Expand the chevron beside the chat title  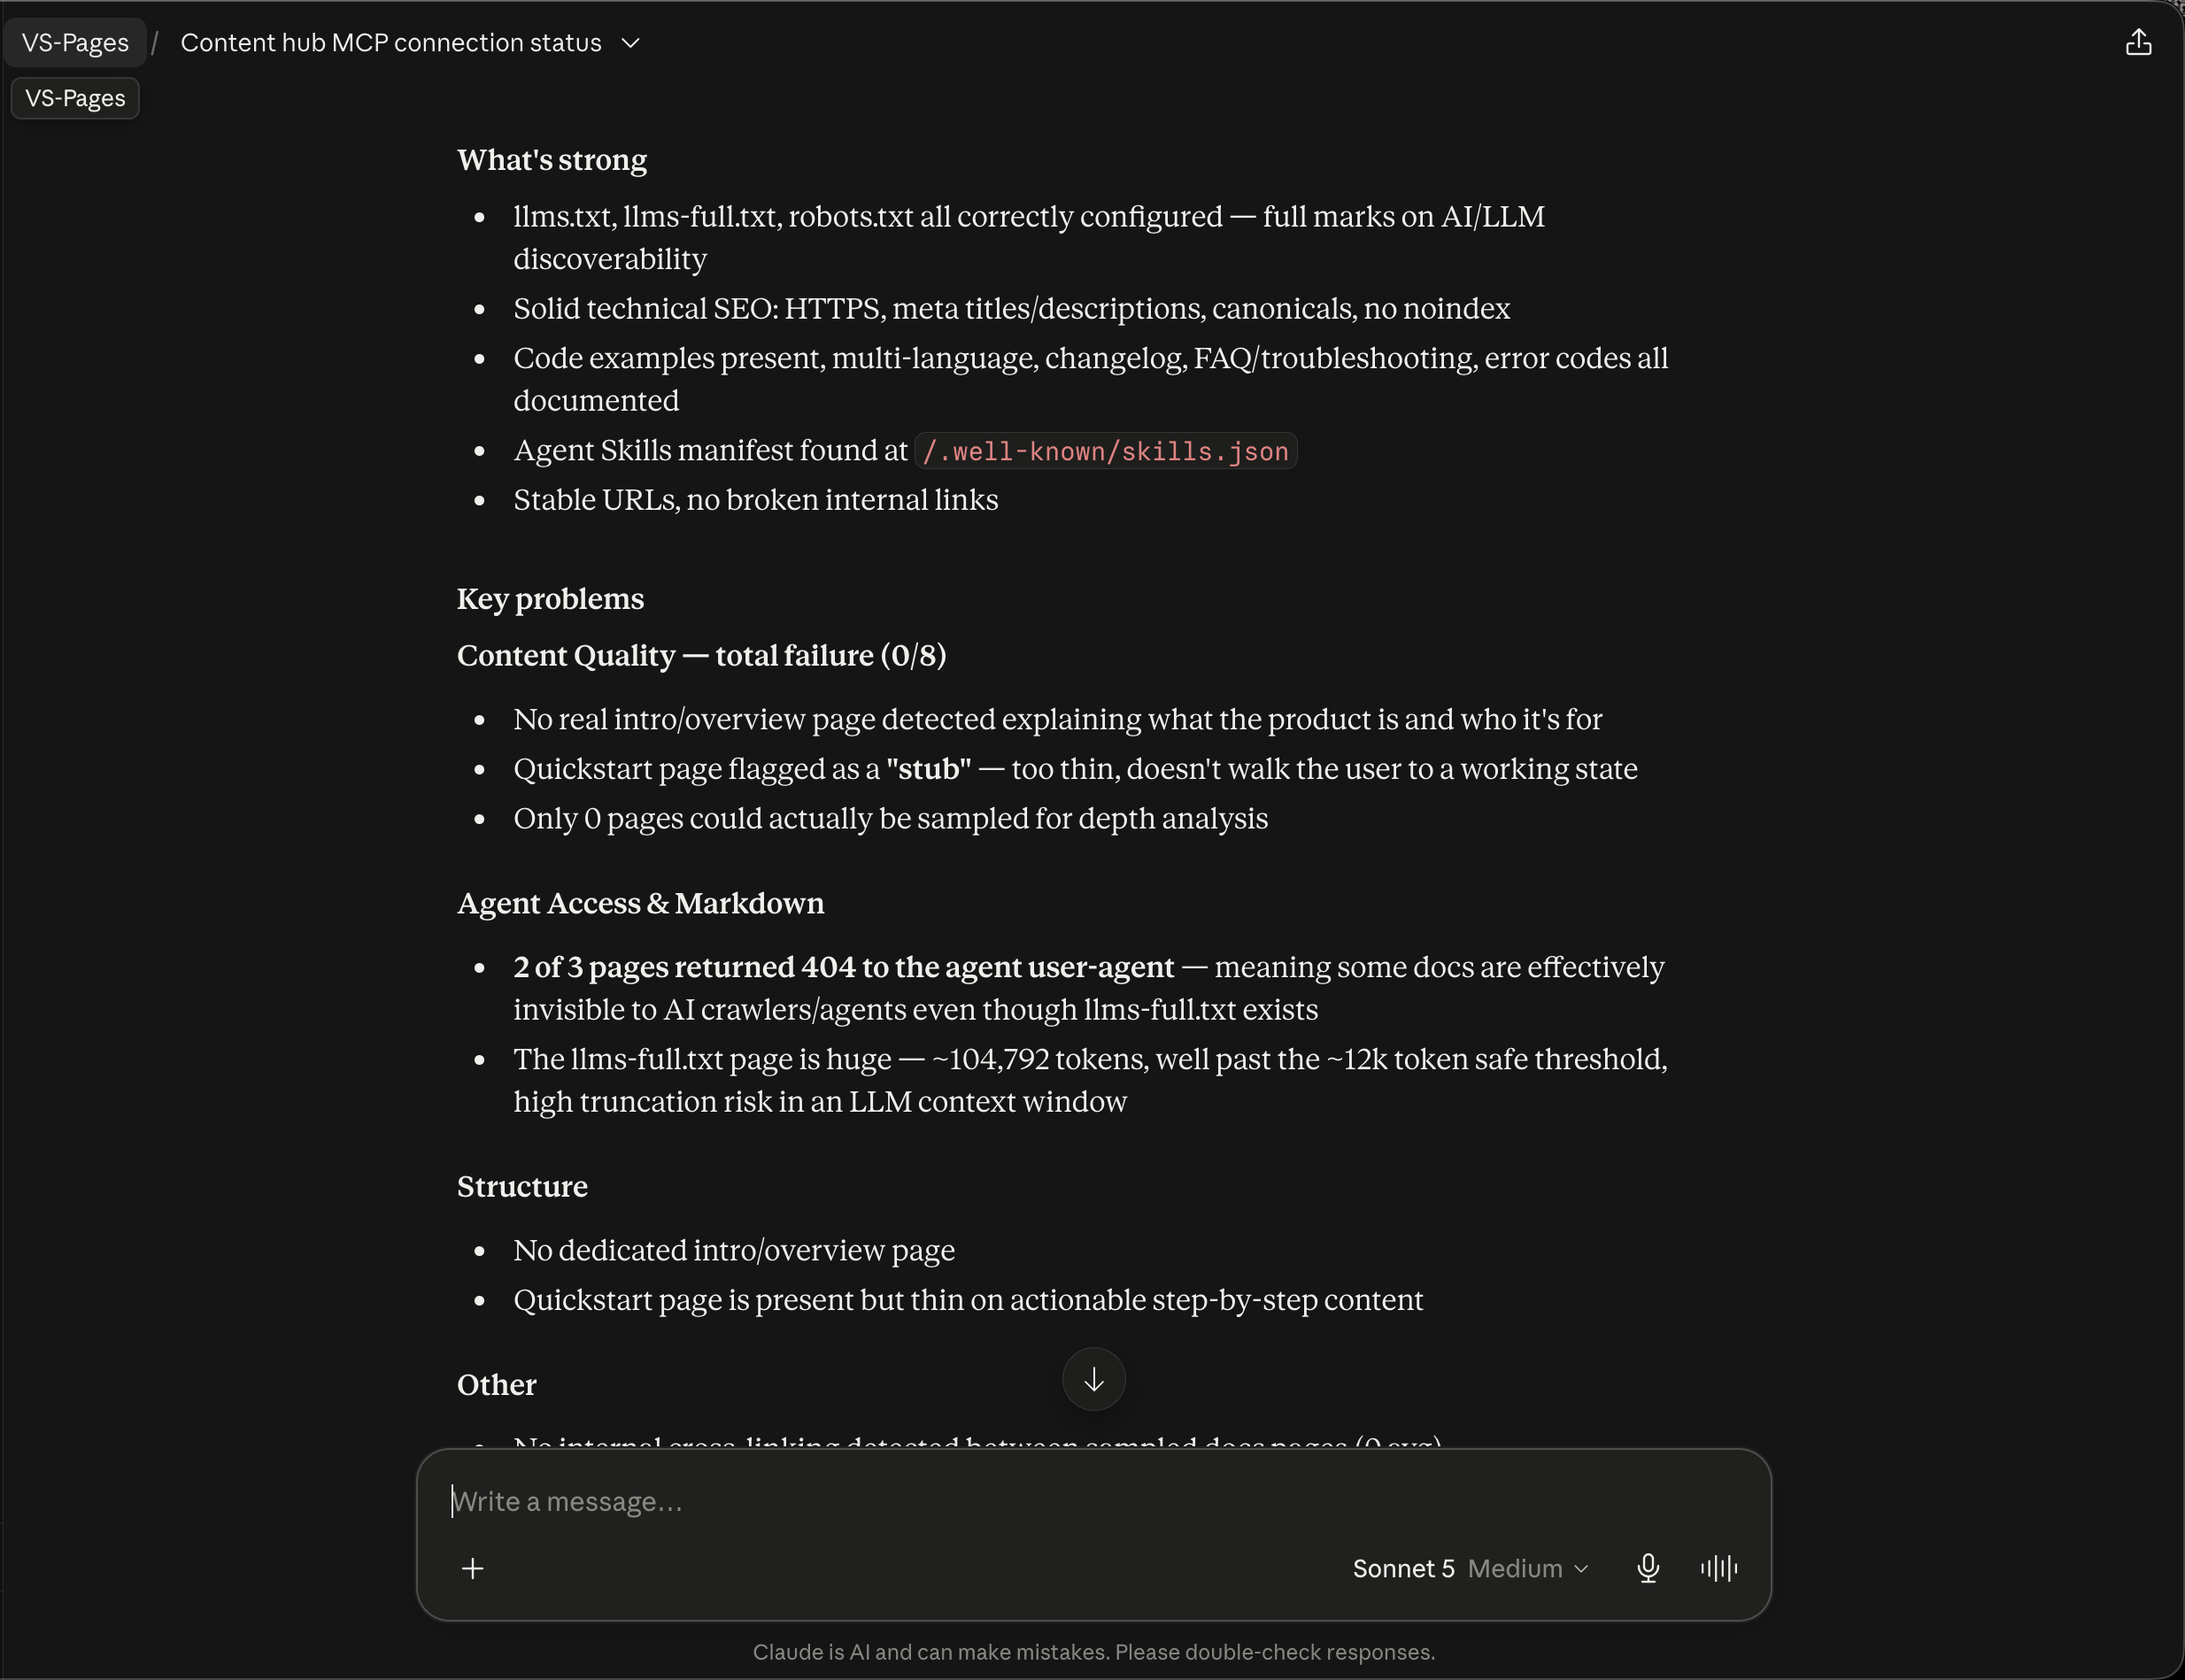[x=630, y=43]
